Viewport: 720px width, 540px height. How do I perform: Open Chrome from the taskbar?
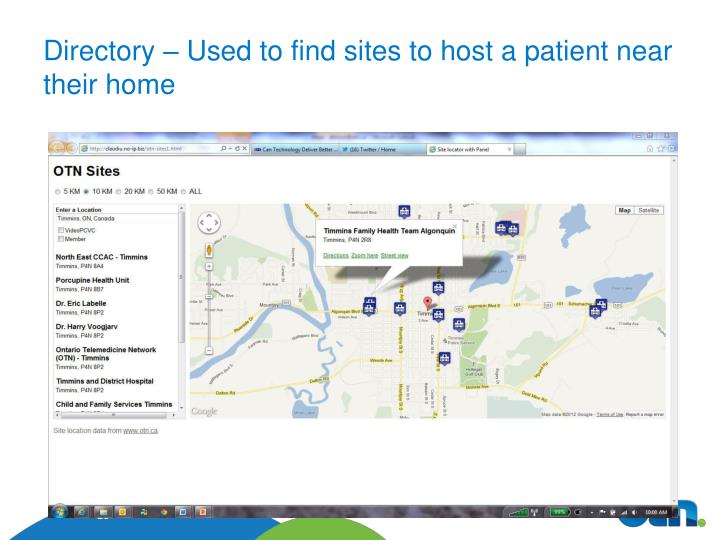pos(164,512)
